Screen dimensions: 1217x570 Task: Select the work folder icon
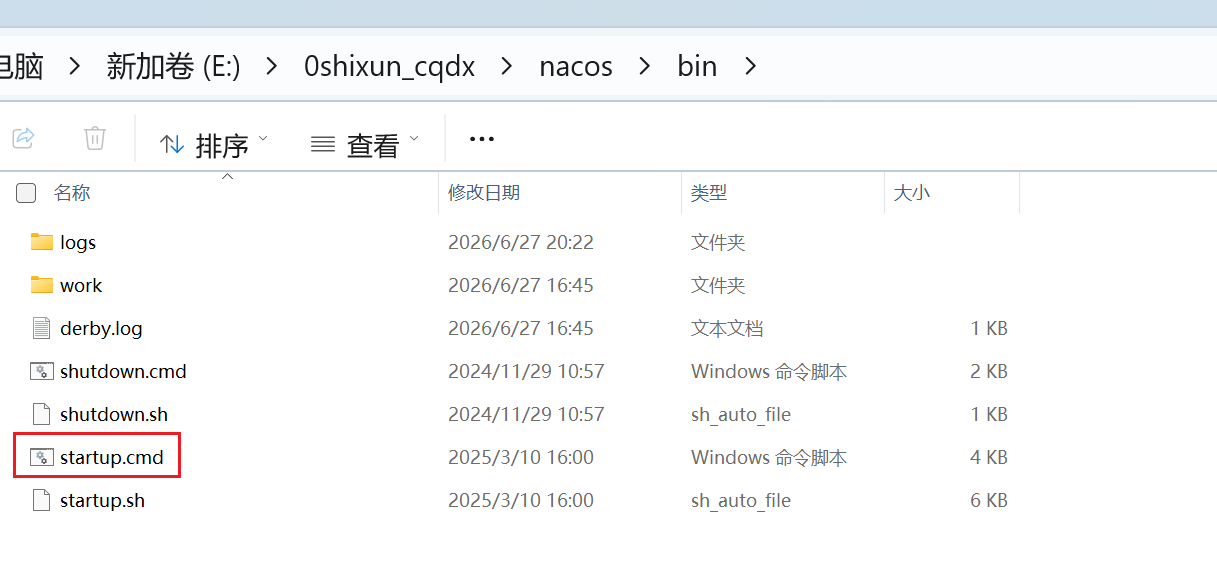point(41,285)
